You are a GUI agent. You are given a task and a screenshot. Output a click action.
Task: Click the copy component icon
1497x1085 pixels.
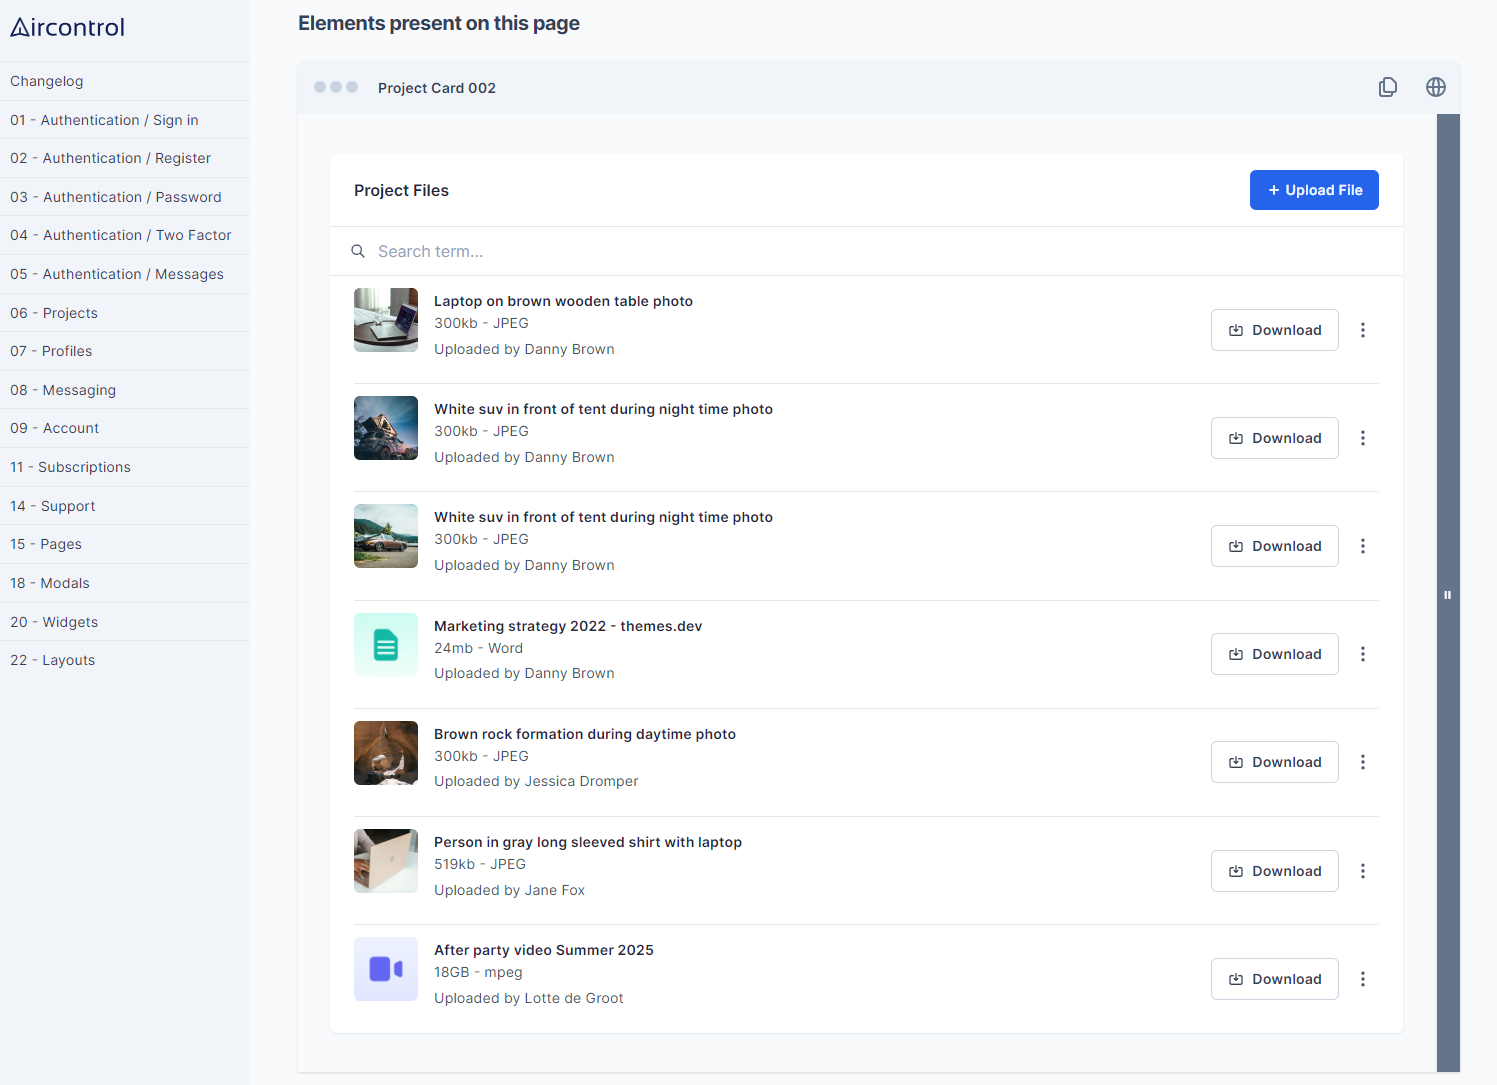[x=1388, y=87]
